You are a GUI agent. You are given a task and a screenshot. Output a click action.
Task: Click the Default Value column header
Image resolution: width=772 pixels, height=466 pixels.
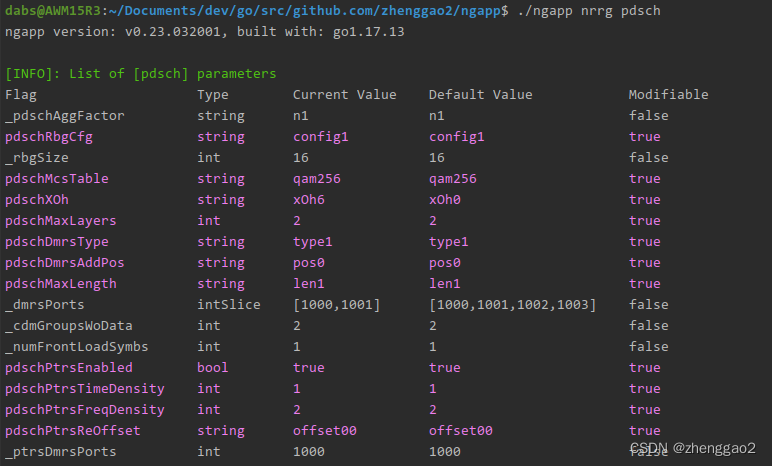click(481, 95)
